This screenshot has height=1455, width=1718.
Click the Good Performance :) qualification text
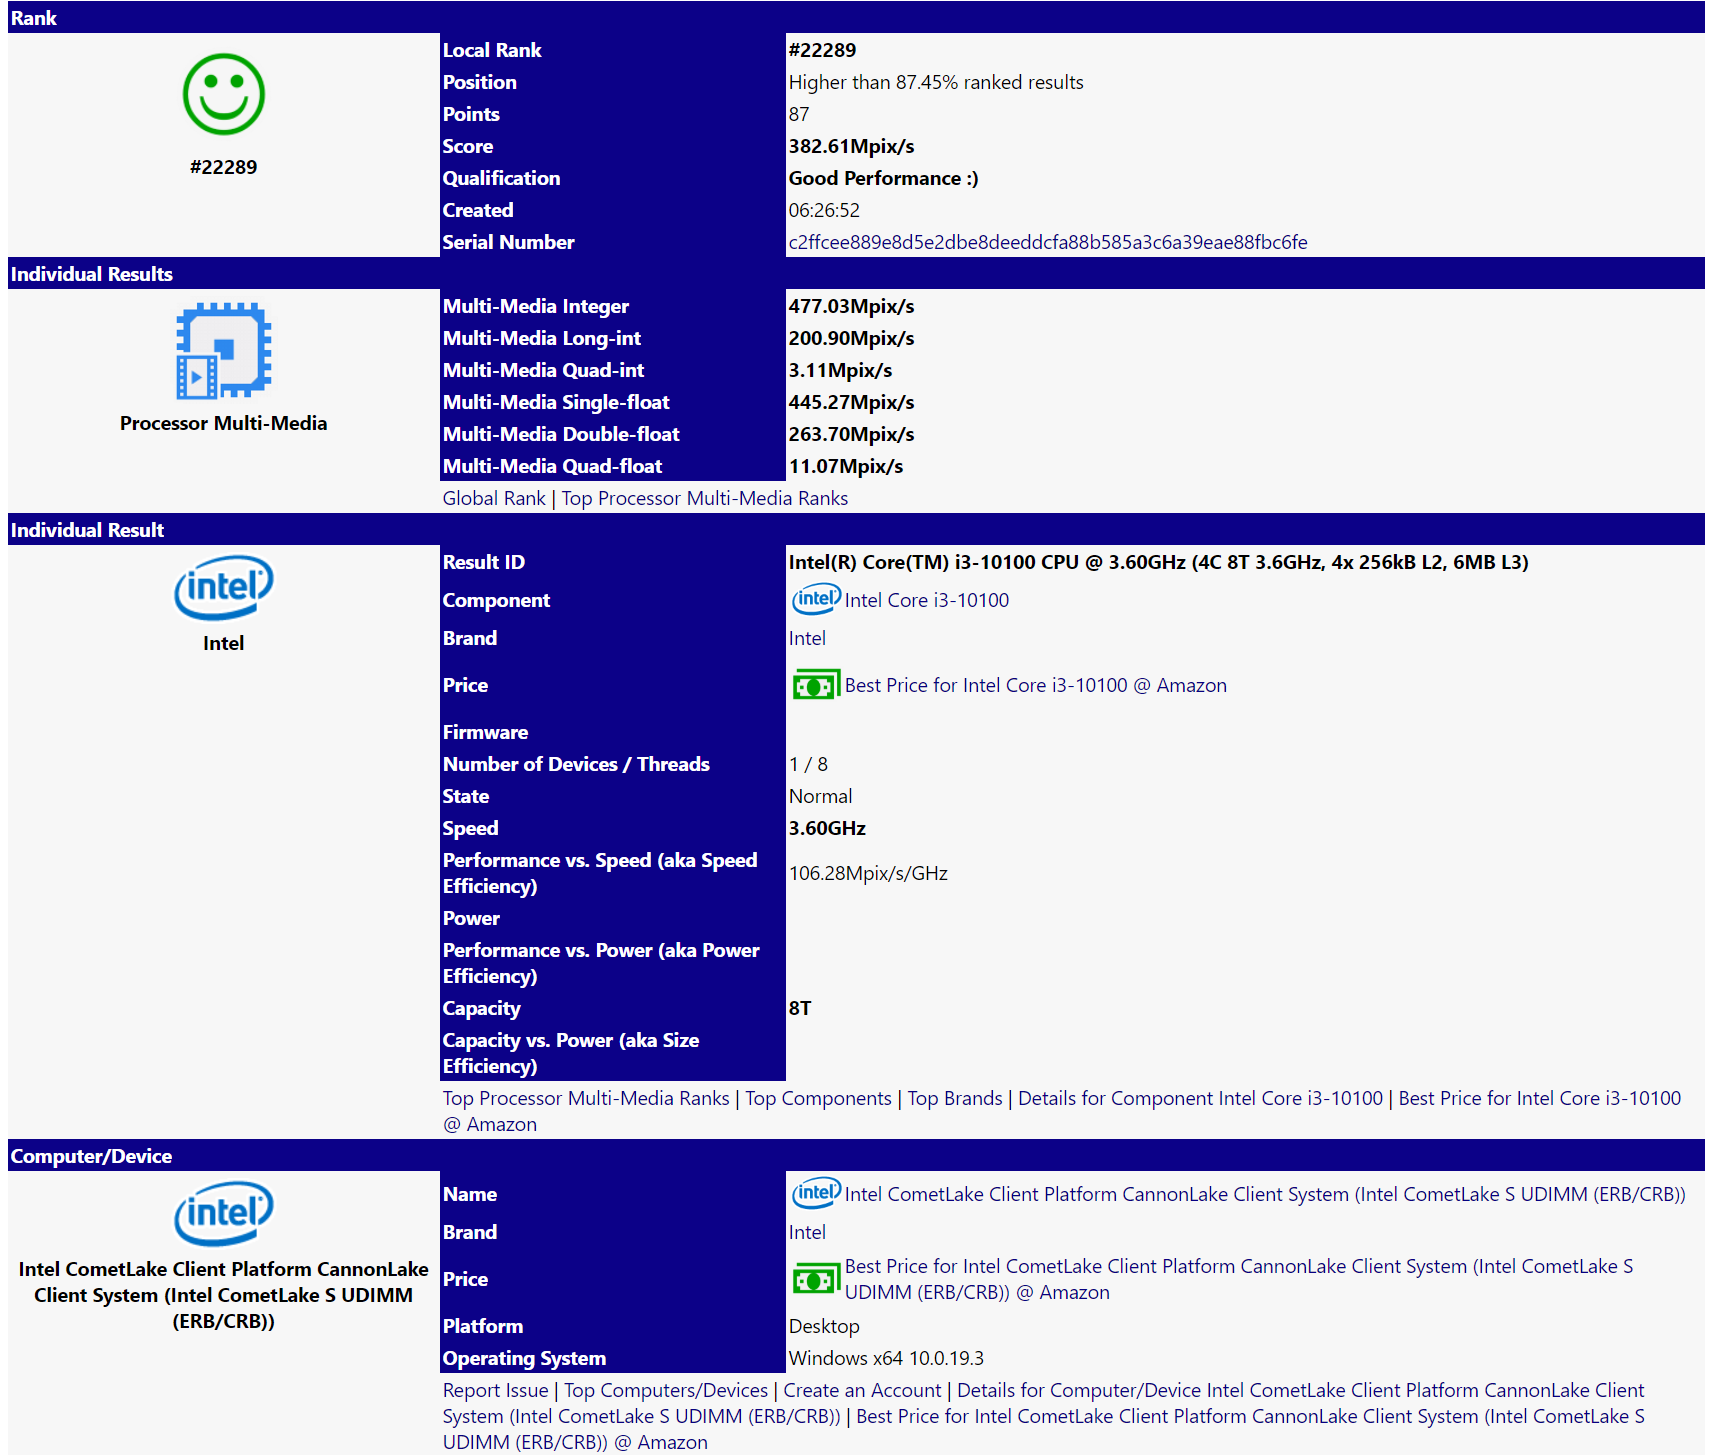(x=883, y=178)
